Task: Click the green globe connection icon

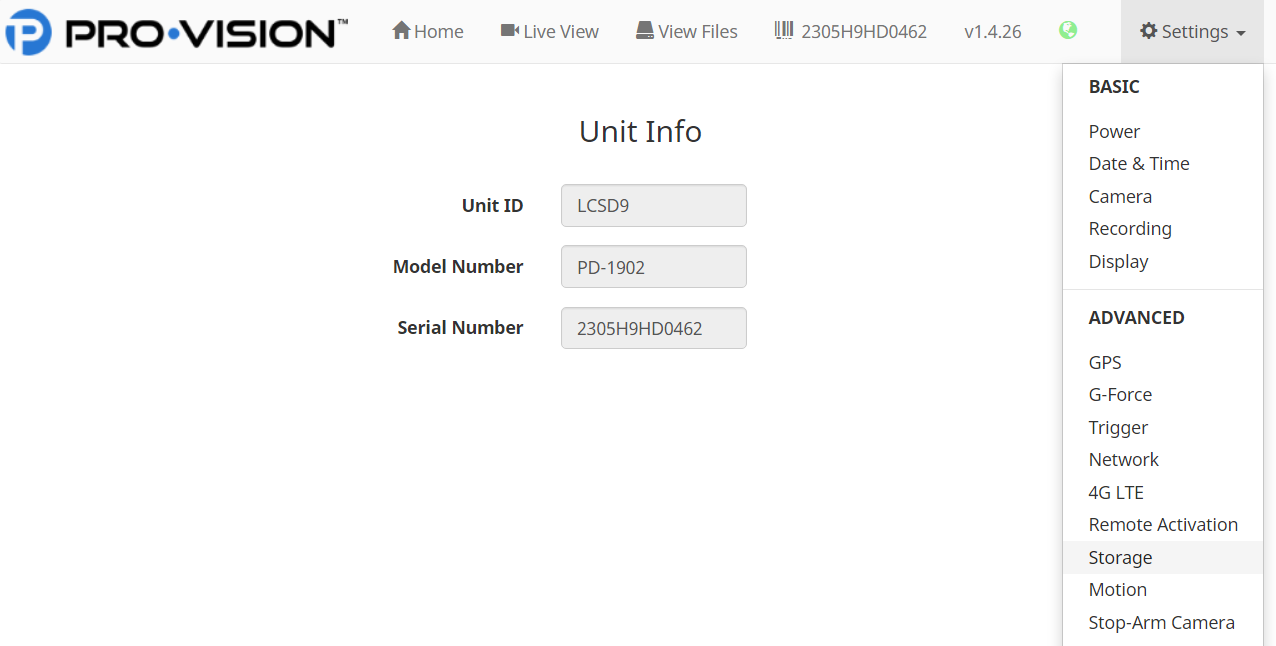Action: point(1068,31)
